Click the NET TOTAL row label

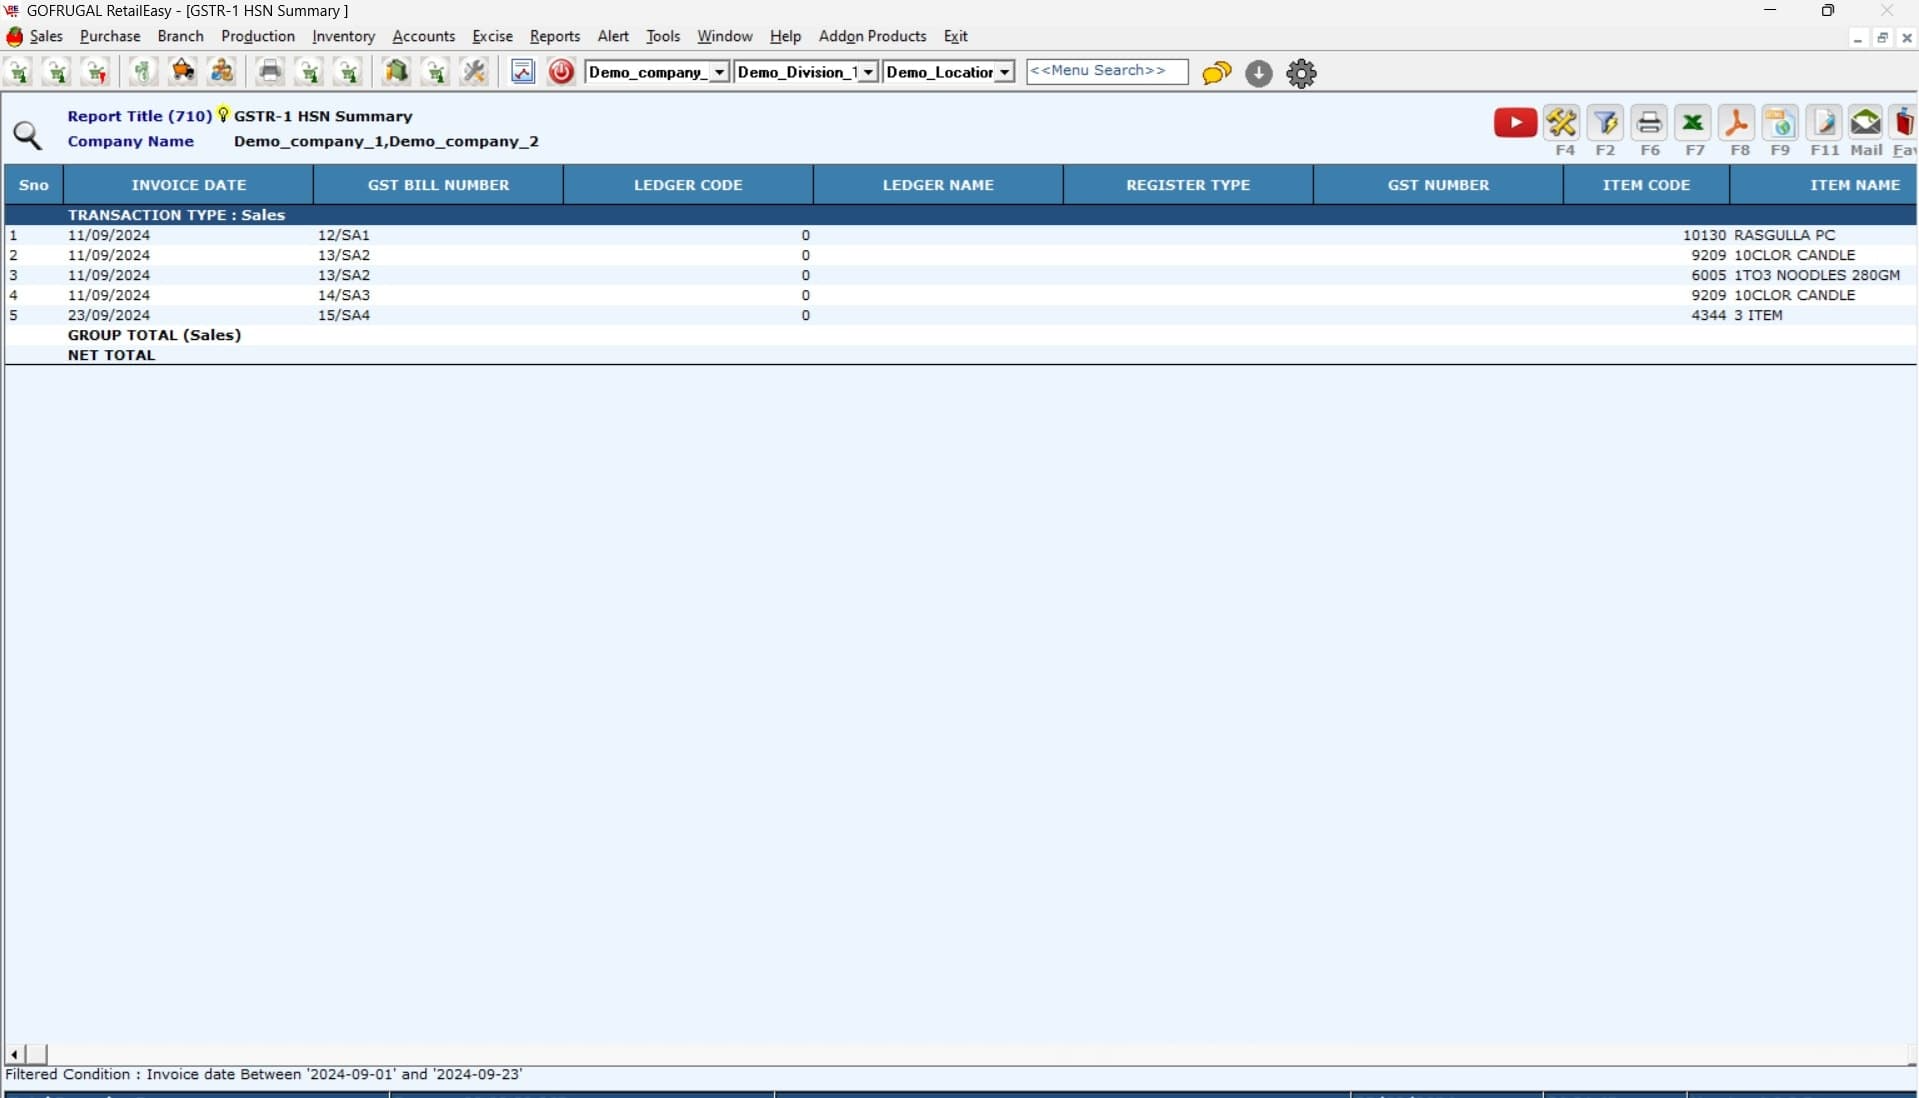coord(111,355)
